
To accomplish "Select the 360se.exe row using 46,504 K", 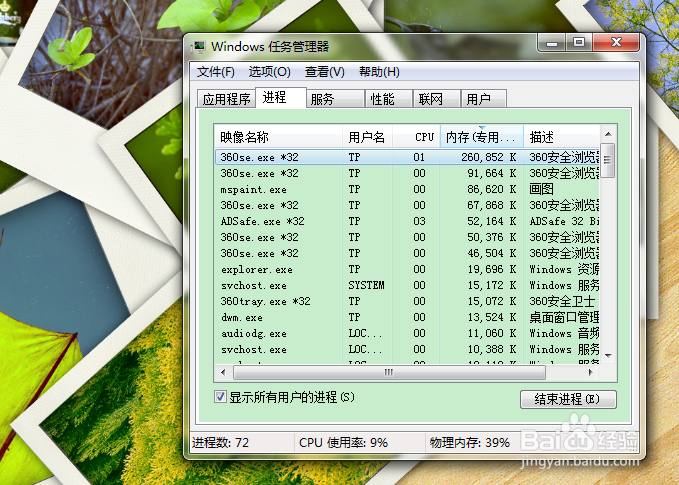I will click(407, 253).
